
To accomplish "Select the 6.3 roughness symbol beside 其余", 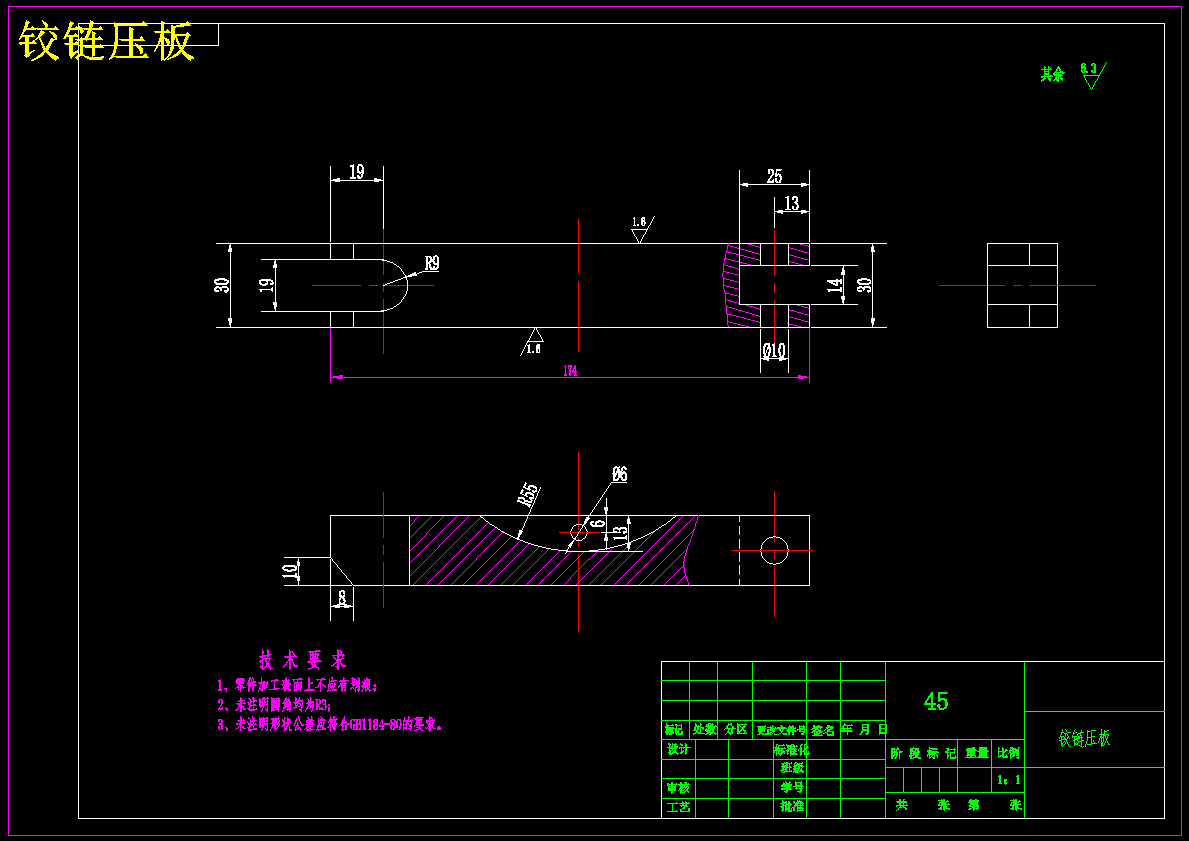I will 1093,75.
